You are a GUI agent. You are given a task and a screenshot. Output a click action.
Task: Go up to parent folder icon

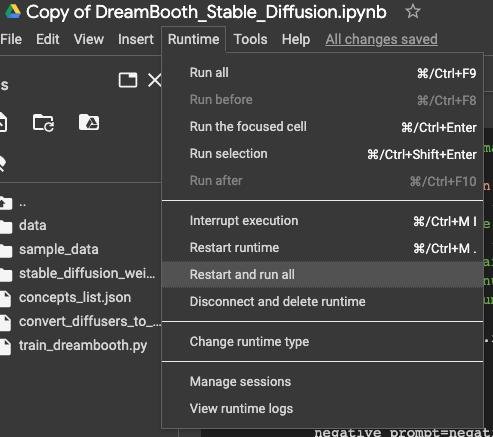point(6,203)
